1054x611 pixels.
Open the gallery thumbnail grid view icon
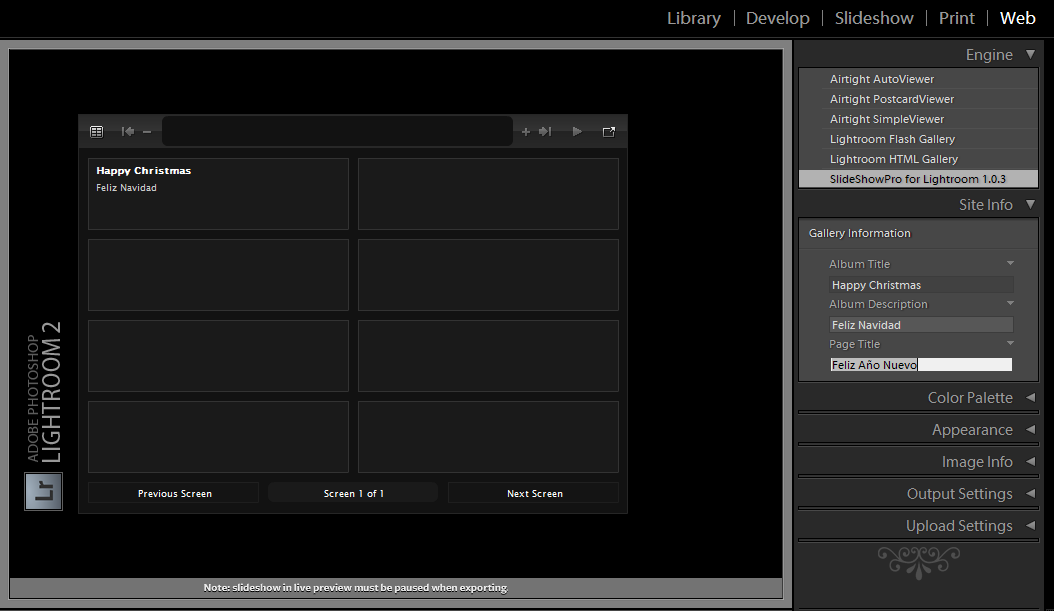point(97,132)
